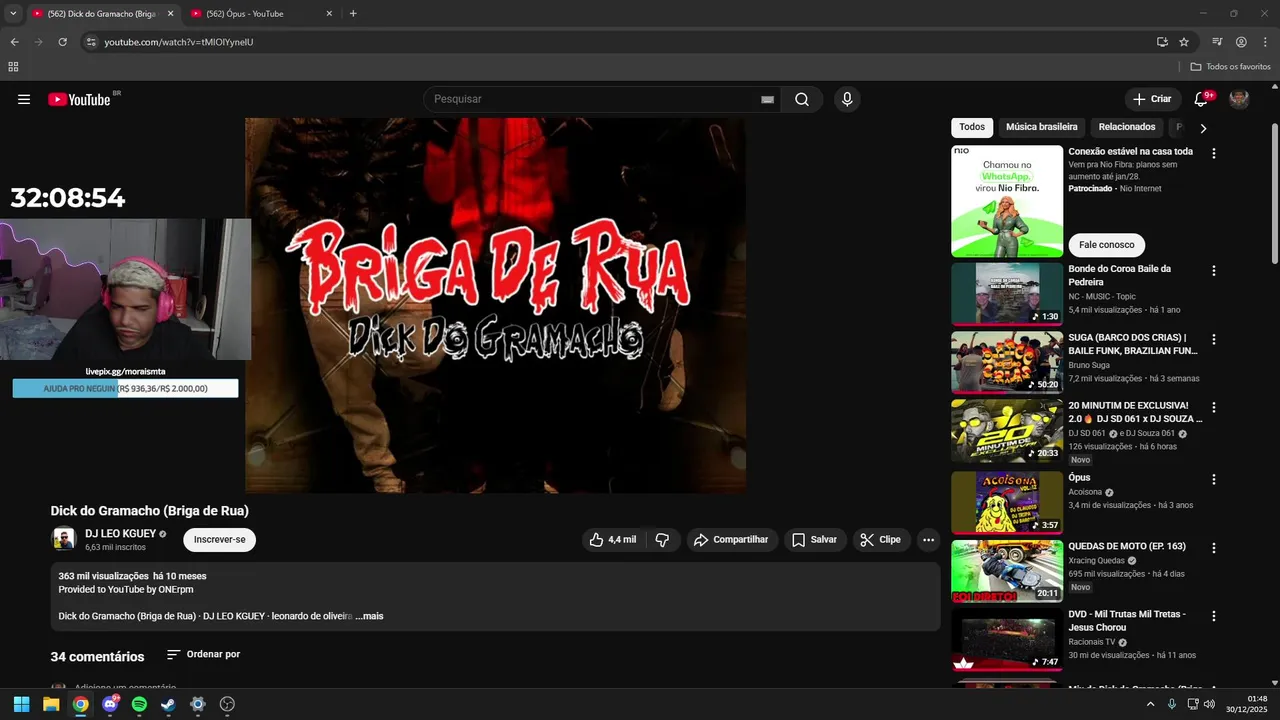Click the Clipe button
Image resolution: width=1280 pixels, height=720 pixels.
(881, 540)
